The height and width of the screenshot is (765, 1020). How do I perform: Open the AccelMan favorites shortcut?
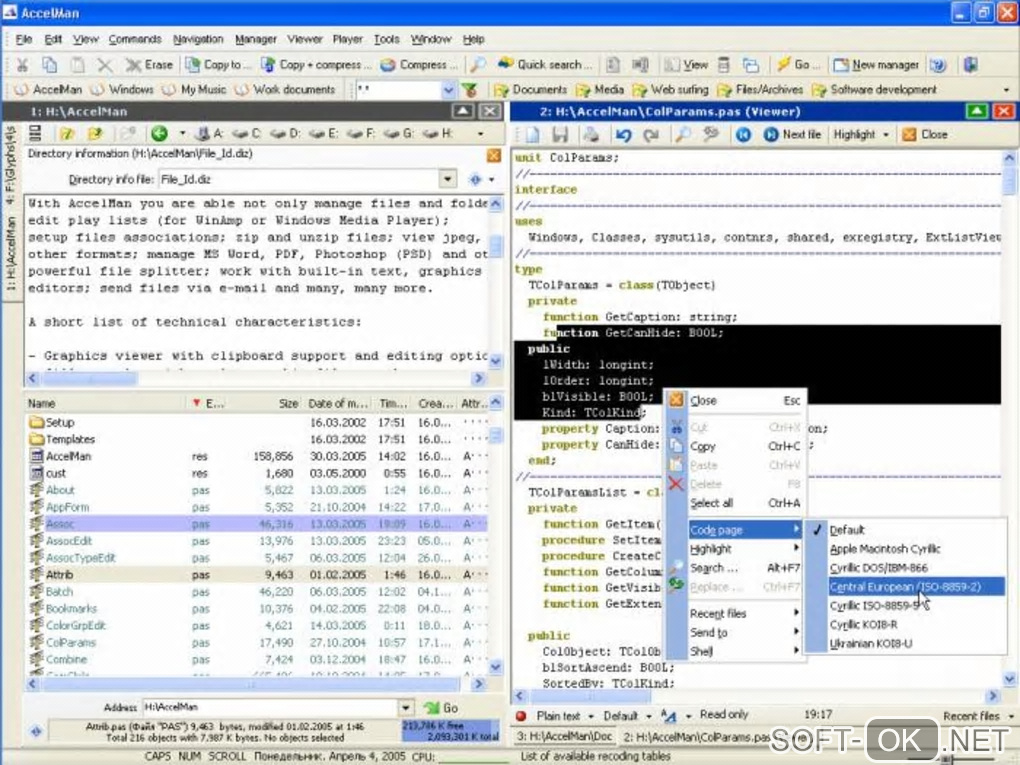[49, 89]
